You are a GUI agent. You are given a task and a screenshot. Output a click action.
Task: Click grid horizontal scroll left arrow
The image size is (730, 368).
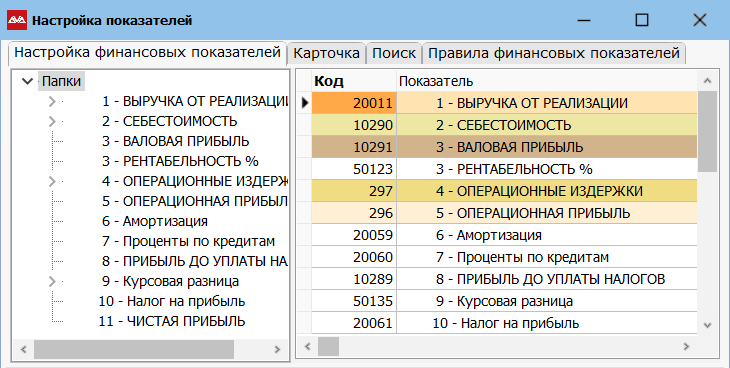click(307, 347)
